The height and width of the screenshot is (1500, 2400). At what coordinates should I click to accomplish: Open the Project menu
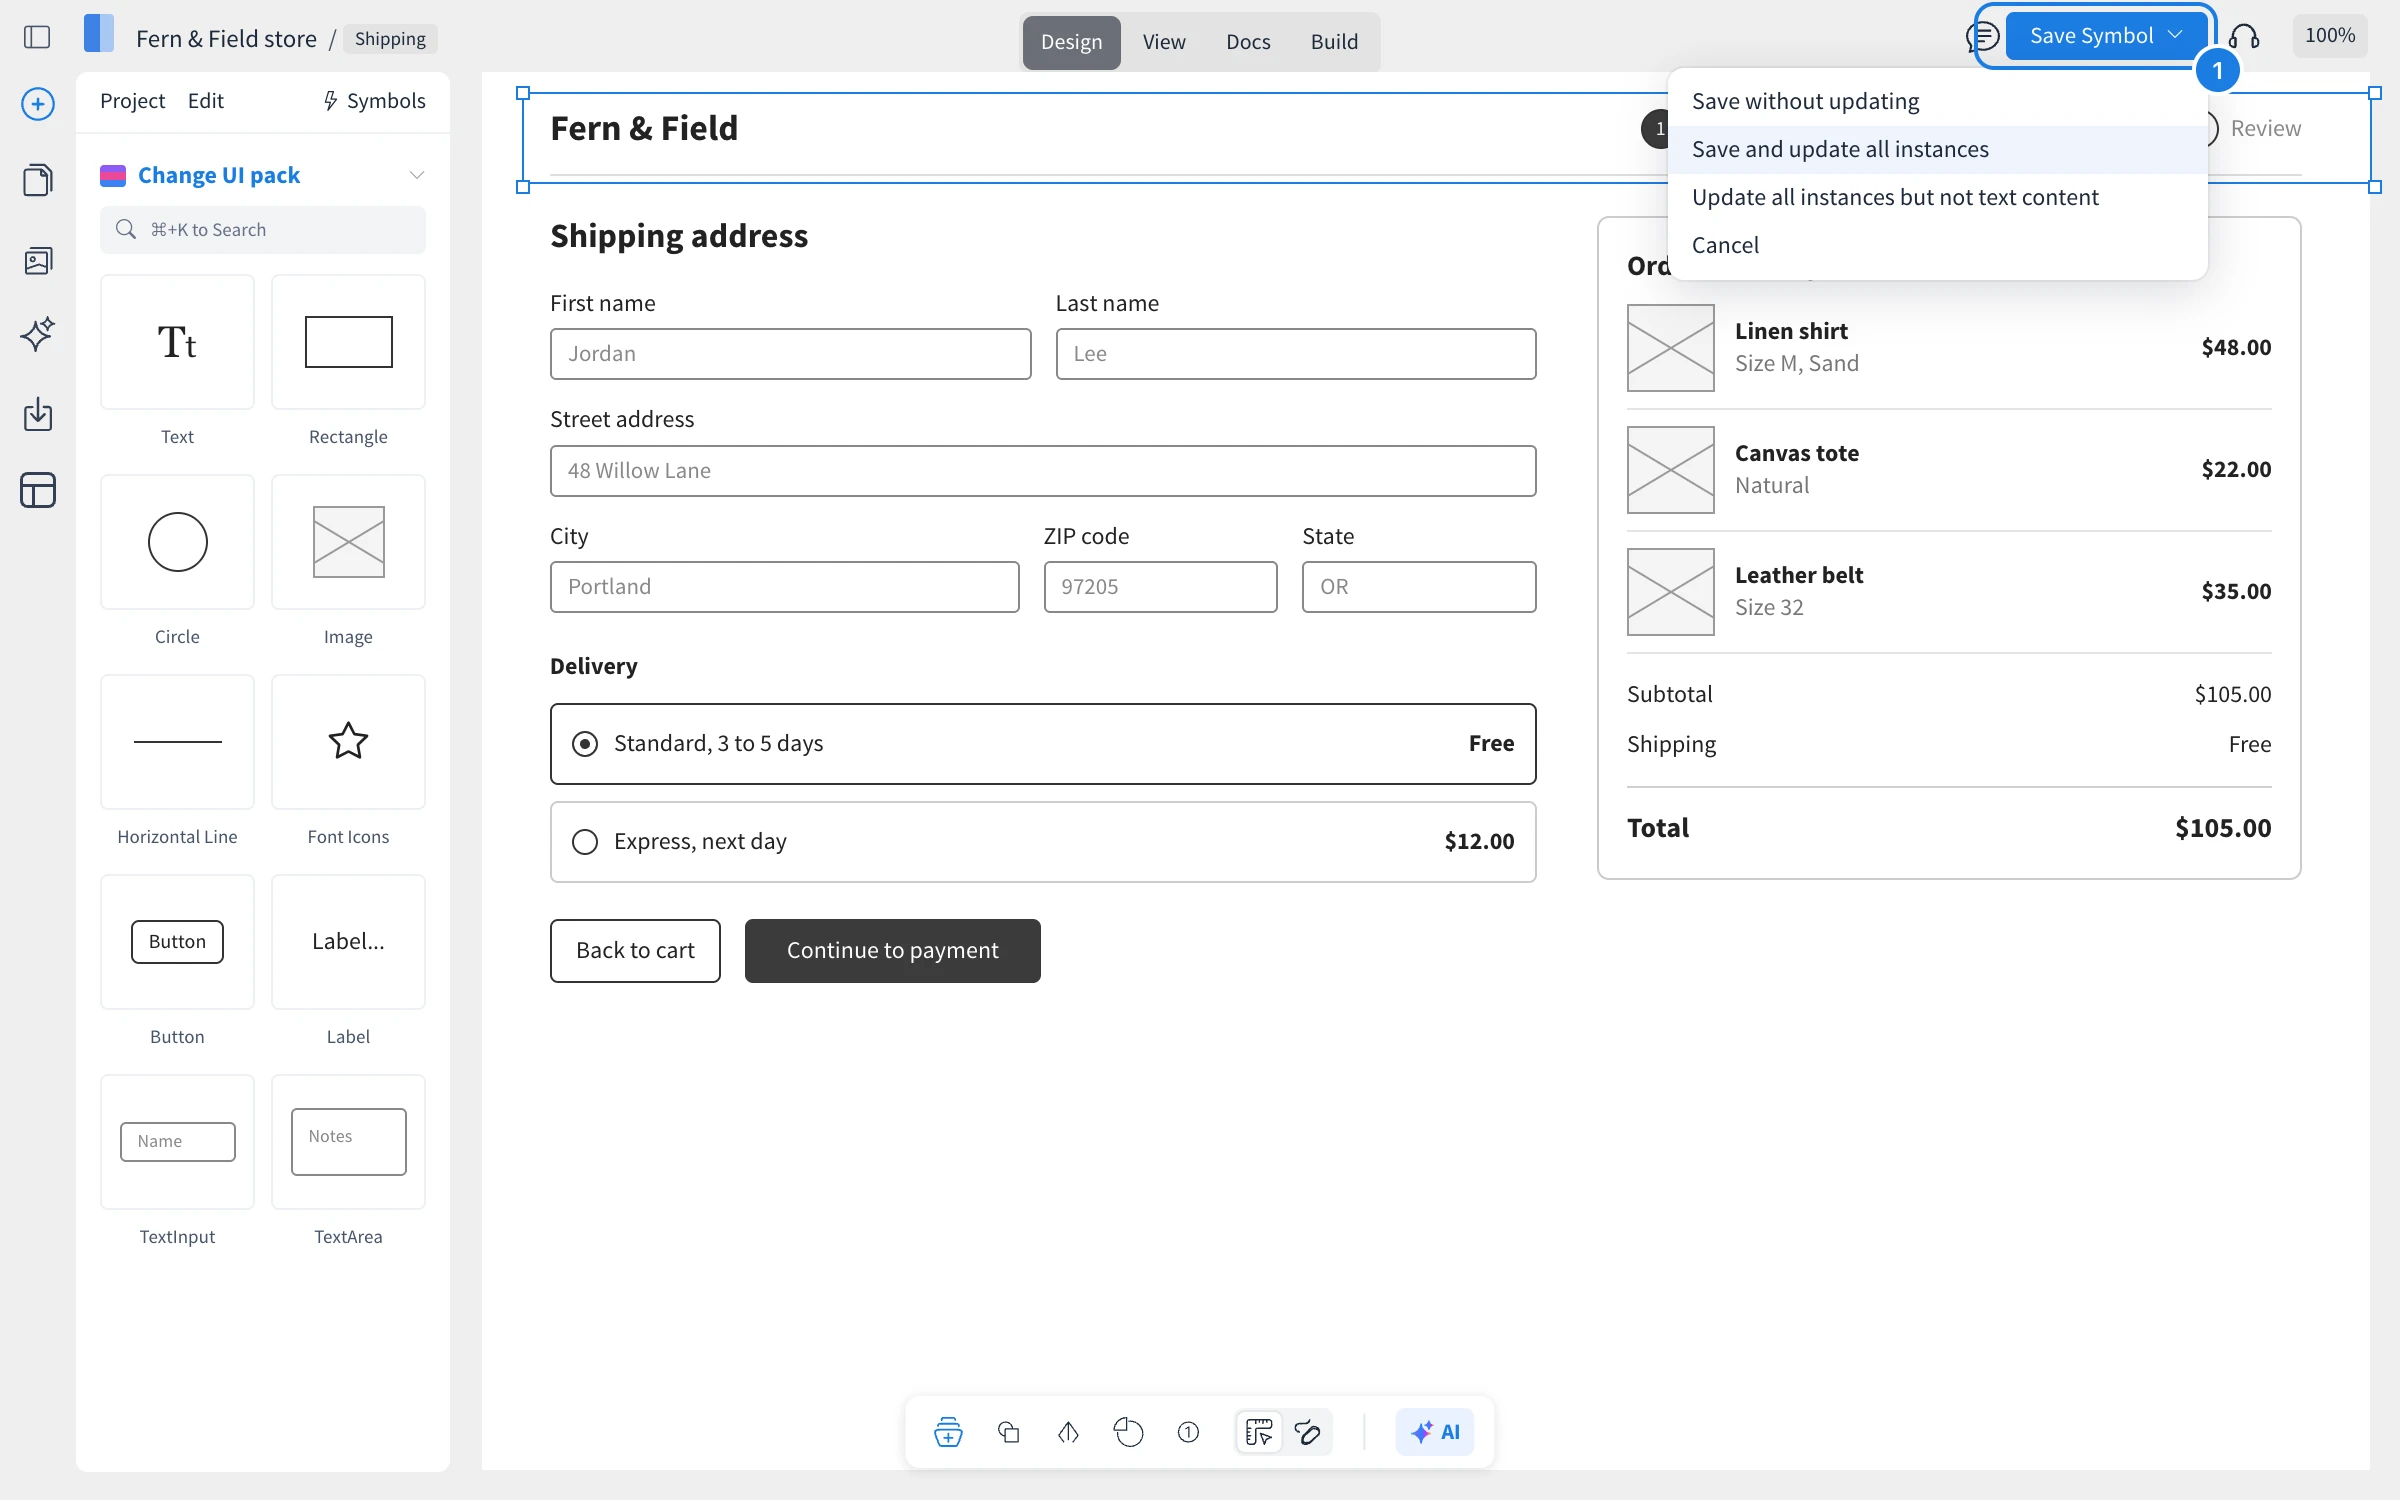(x=132, y=101)
